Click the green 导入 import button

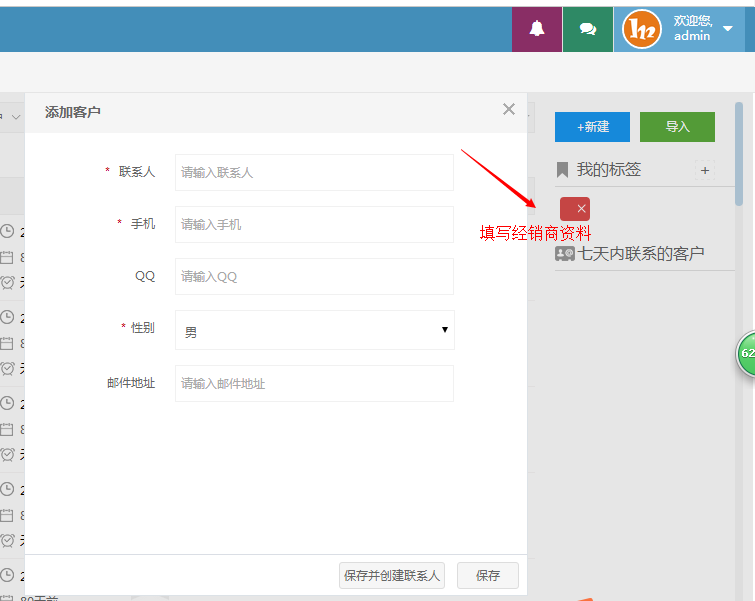677,127
